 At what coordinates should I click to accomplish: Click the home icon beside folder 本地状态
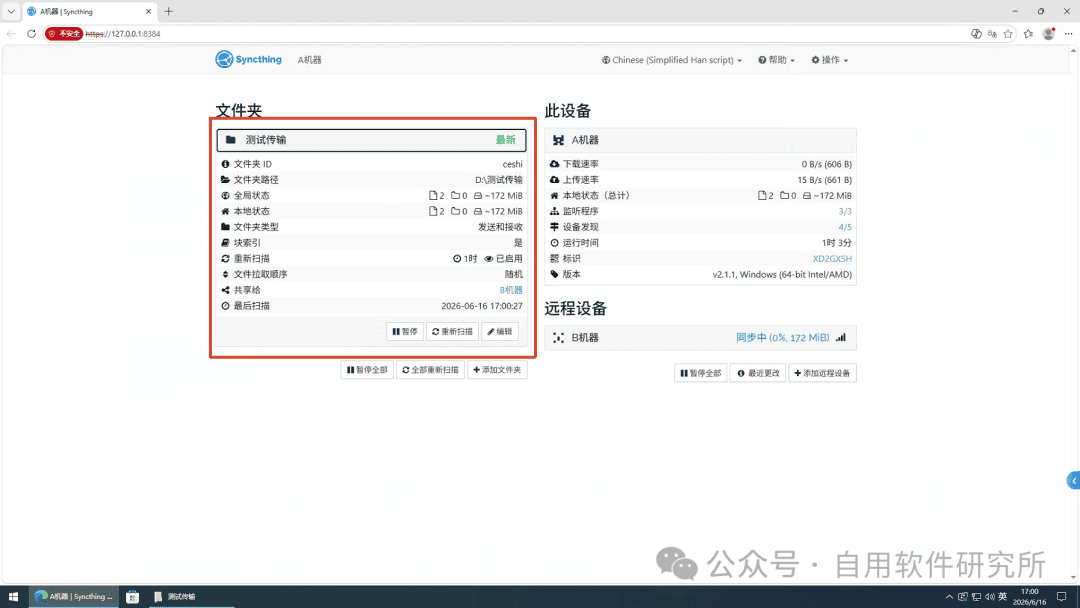coord(225,211)
